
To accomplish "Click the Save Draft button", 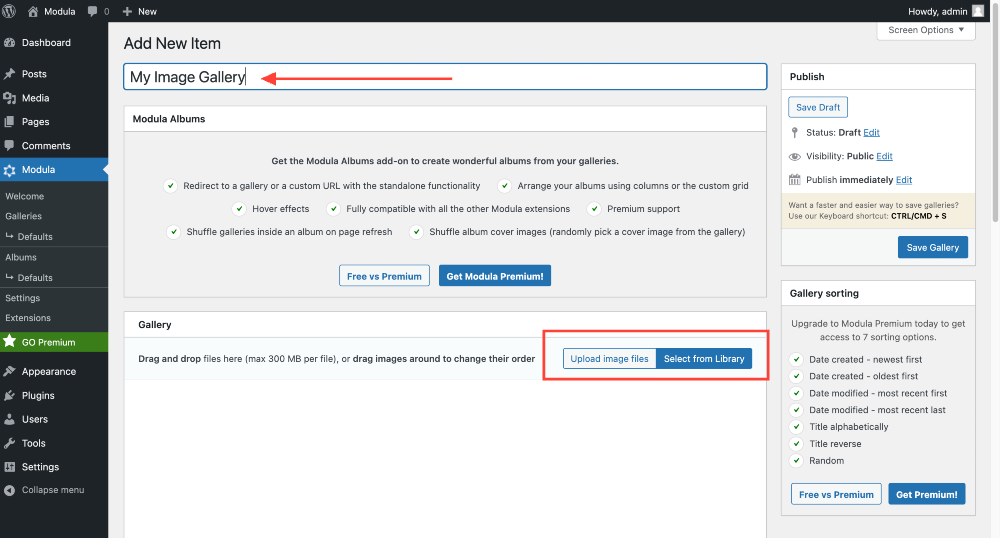I will 818,107.
